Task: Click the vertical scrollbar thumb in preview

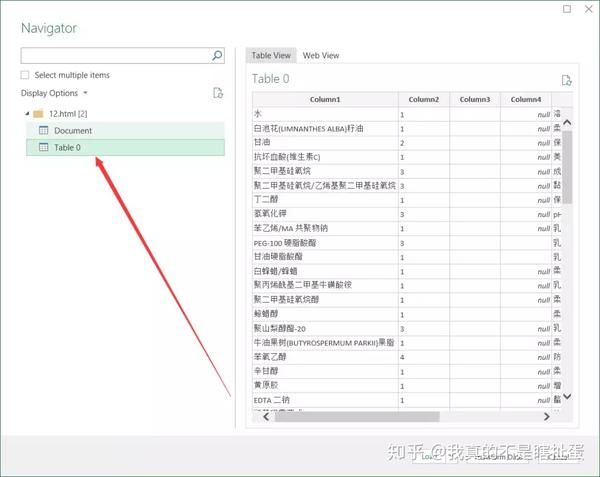Action: point(567,167)
